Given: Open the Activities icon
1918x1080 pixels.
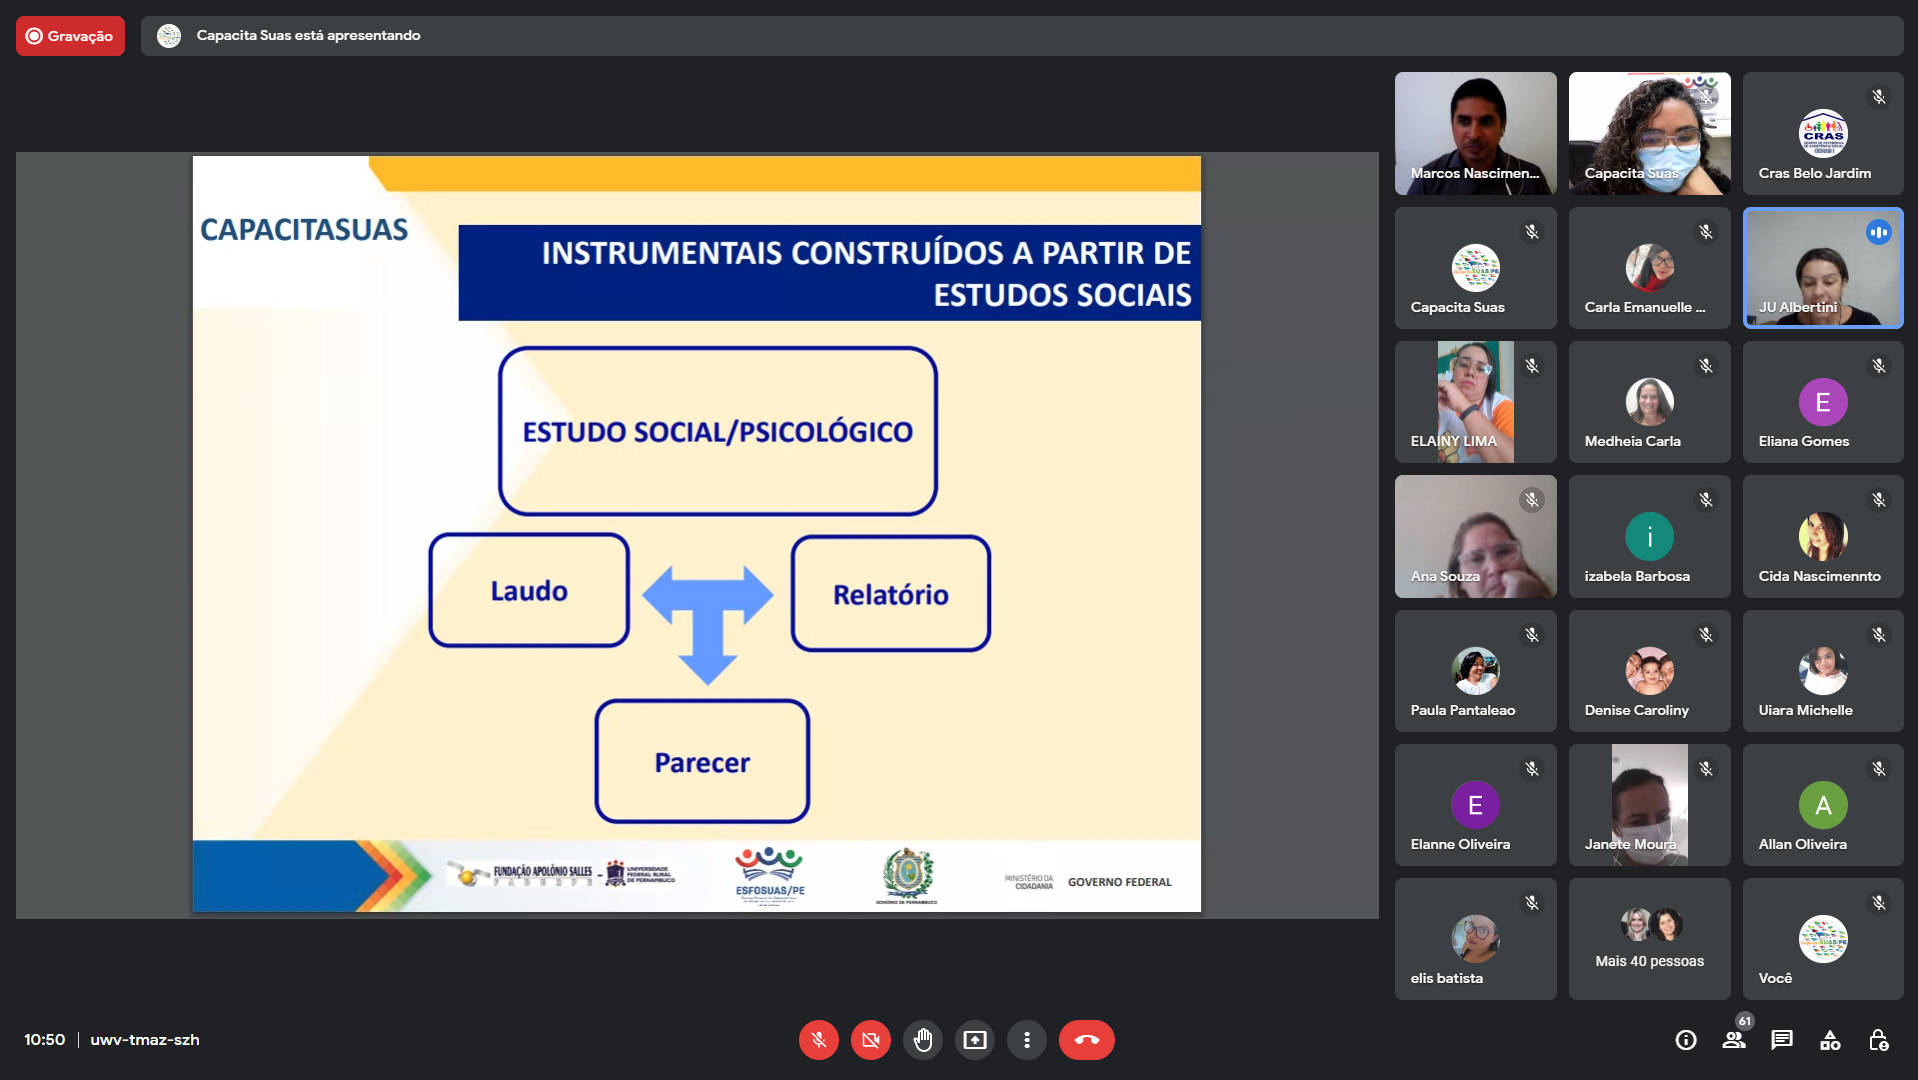Looking at the screenshot, I should tap(1830, 1040).
